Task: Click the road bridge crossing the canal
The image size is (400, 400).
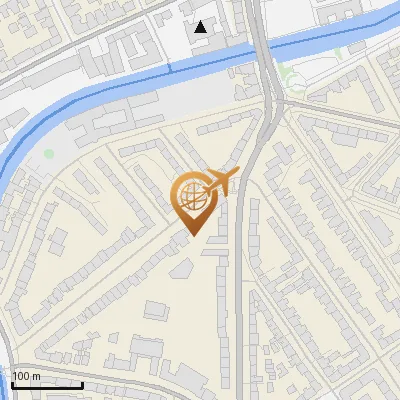Action: click(263, 47)
